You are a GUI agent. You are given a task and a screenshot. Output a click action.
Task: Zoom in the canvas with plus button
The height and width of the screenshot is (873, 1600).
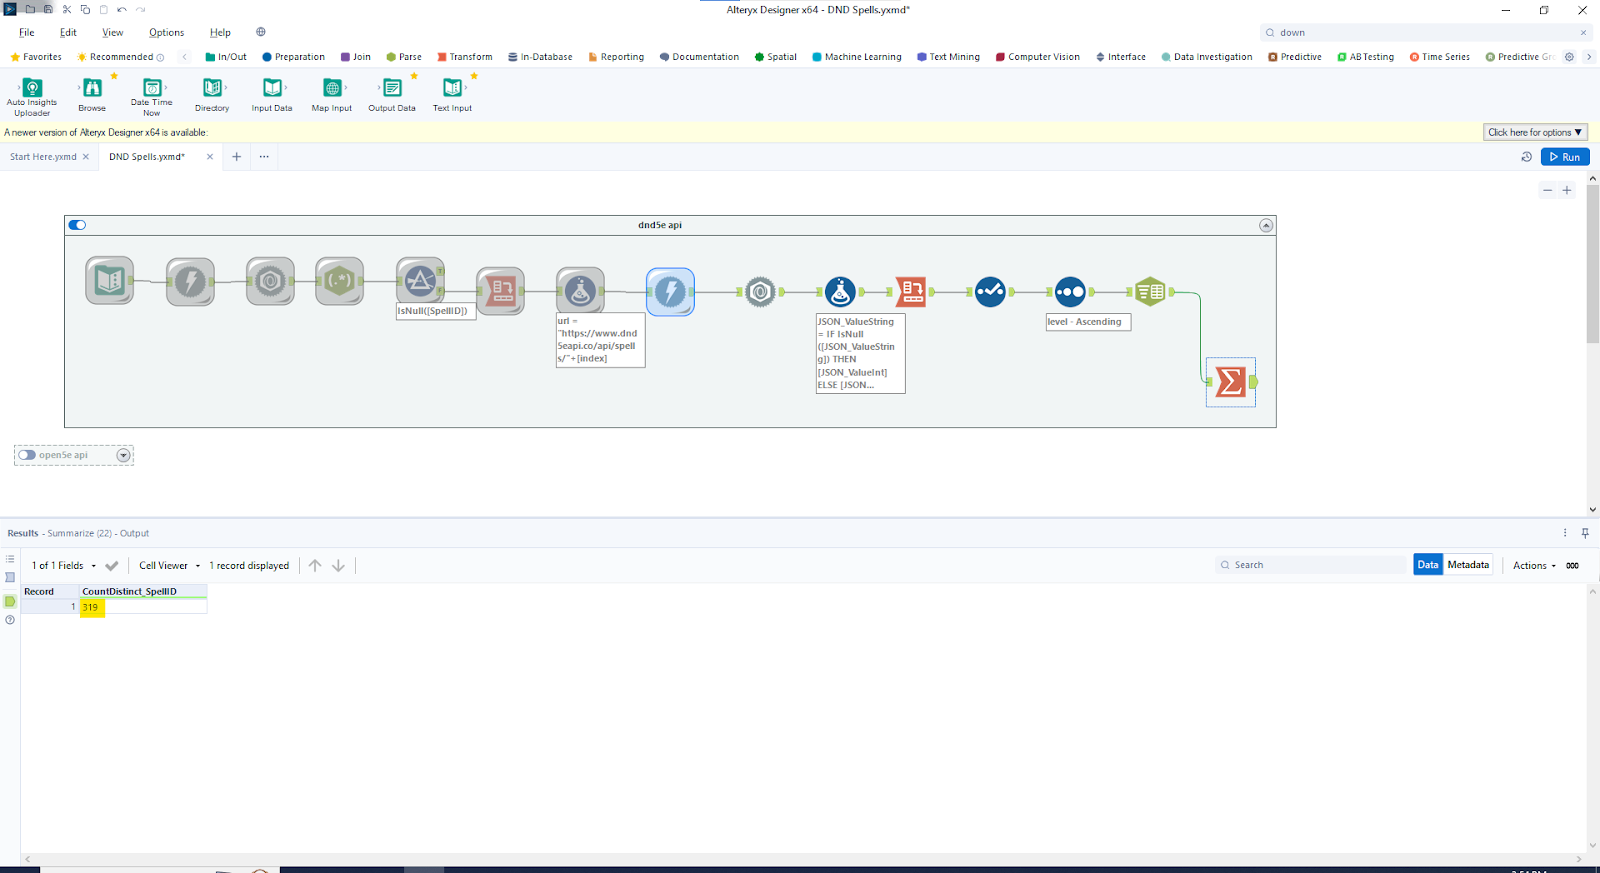(x=1567, y=190)
